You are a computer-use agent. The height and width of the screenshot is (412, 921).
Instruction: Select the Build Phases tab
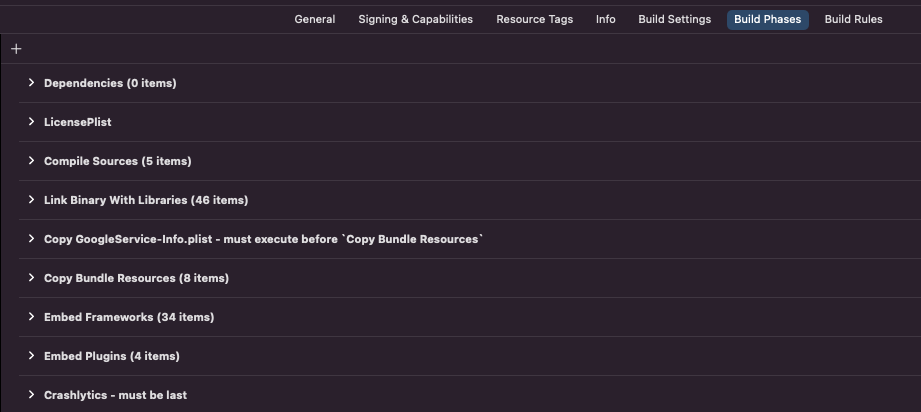click(768, 19)
